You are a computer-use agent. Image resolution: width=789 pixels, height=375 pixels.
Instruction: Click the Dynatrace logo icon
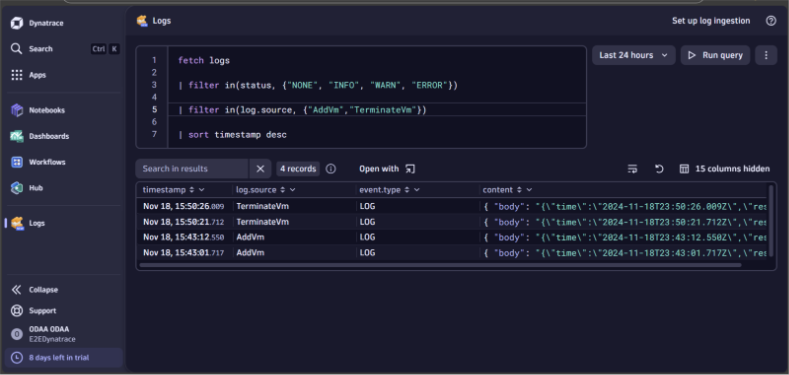[17, 23]
